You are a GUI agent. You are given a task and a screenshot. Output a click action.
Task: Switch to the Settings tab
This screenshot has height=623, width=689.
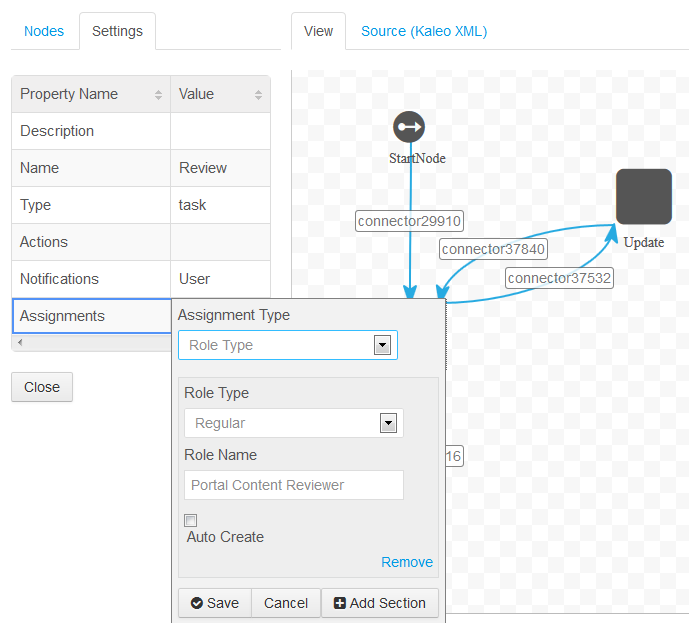[x=117, y=31]
